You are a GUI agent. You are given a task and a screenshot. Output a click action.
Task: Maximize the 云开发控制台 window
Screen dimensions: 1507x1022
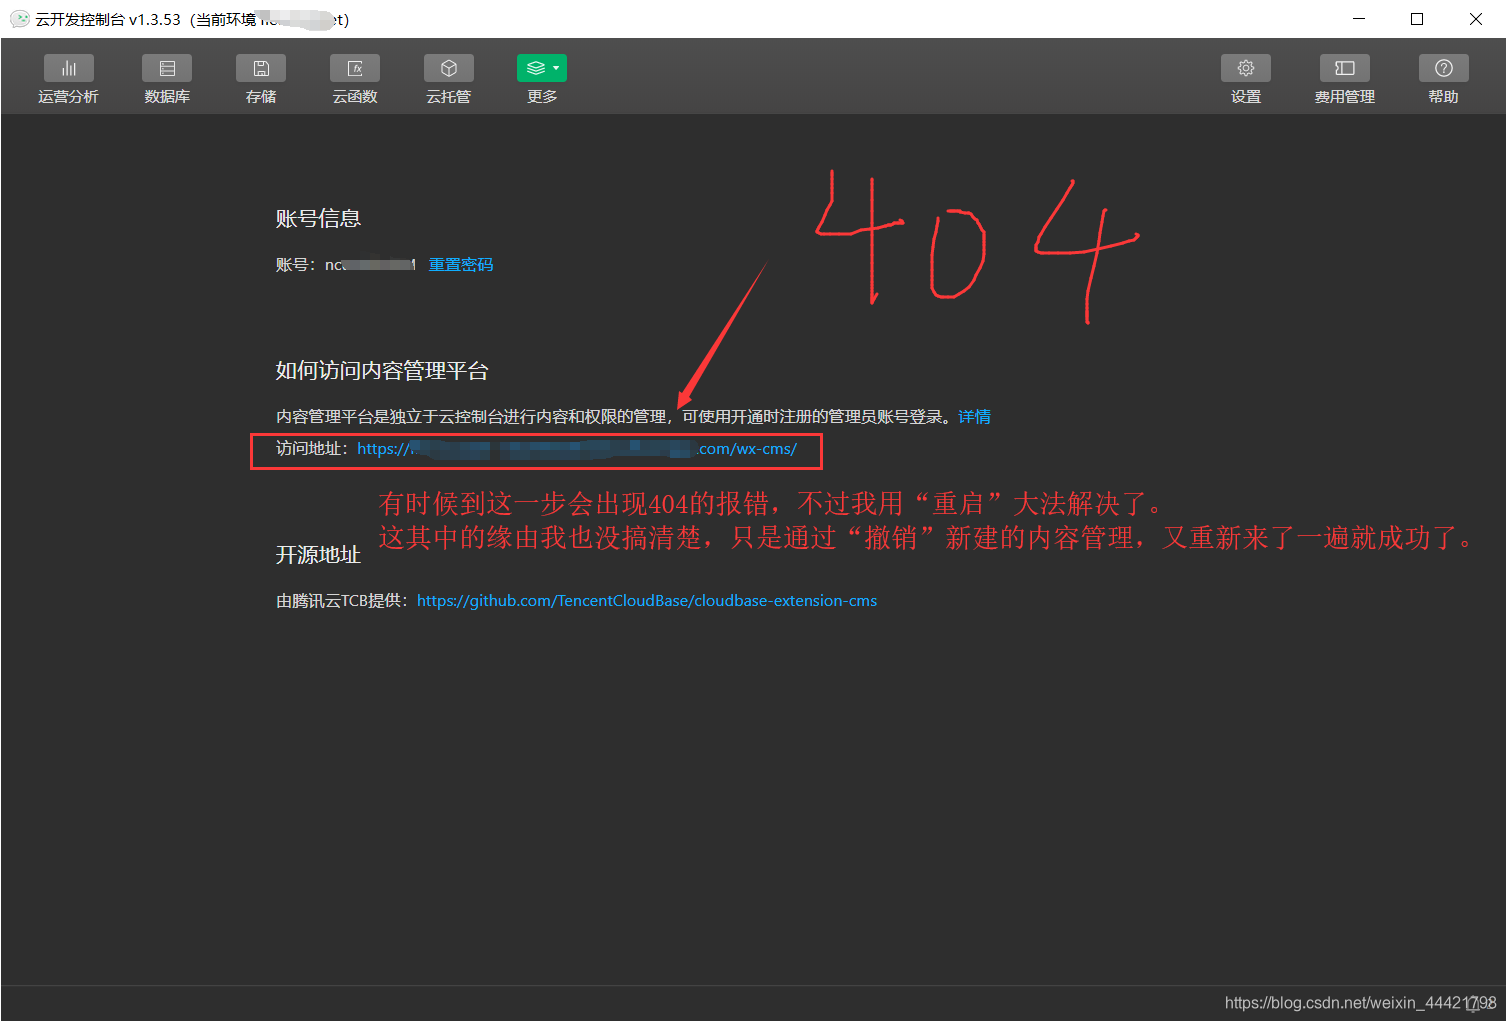coord(1417,19)
